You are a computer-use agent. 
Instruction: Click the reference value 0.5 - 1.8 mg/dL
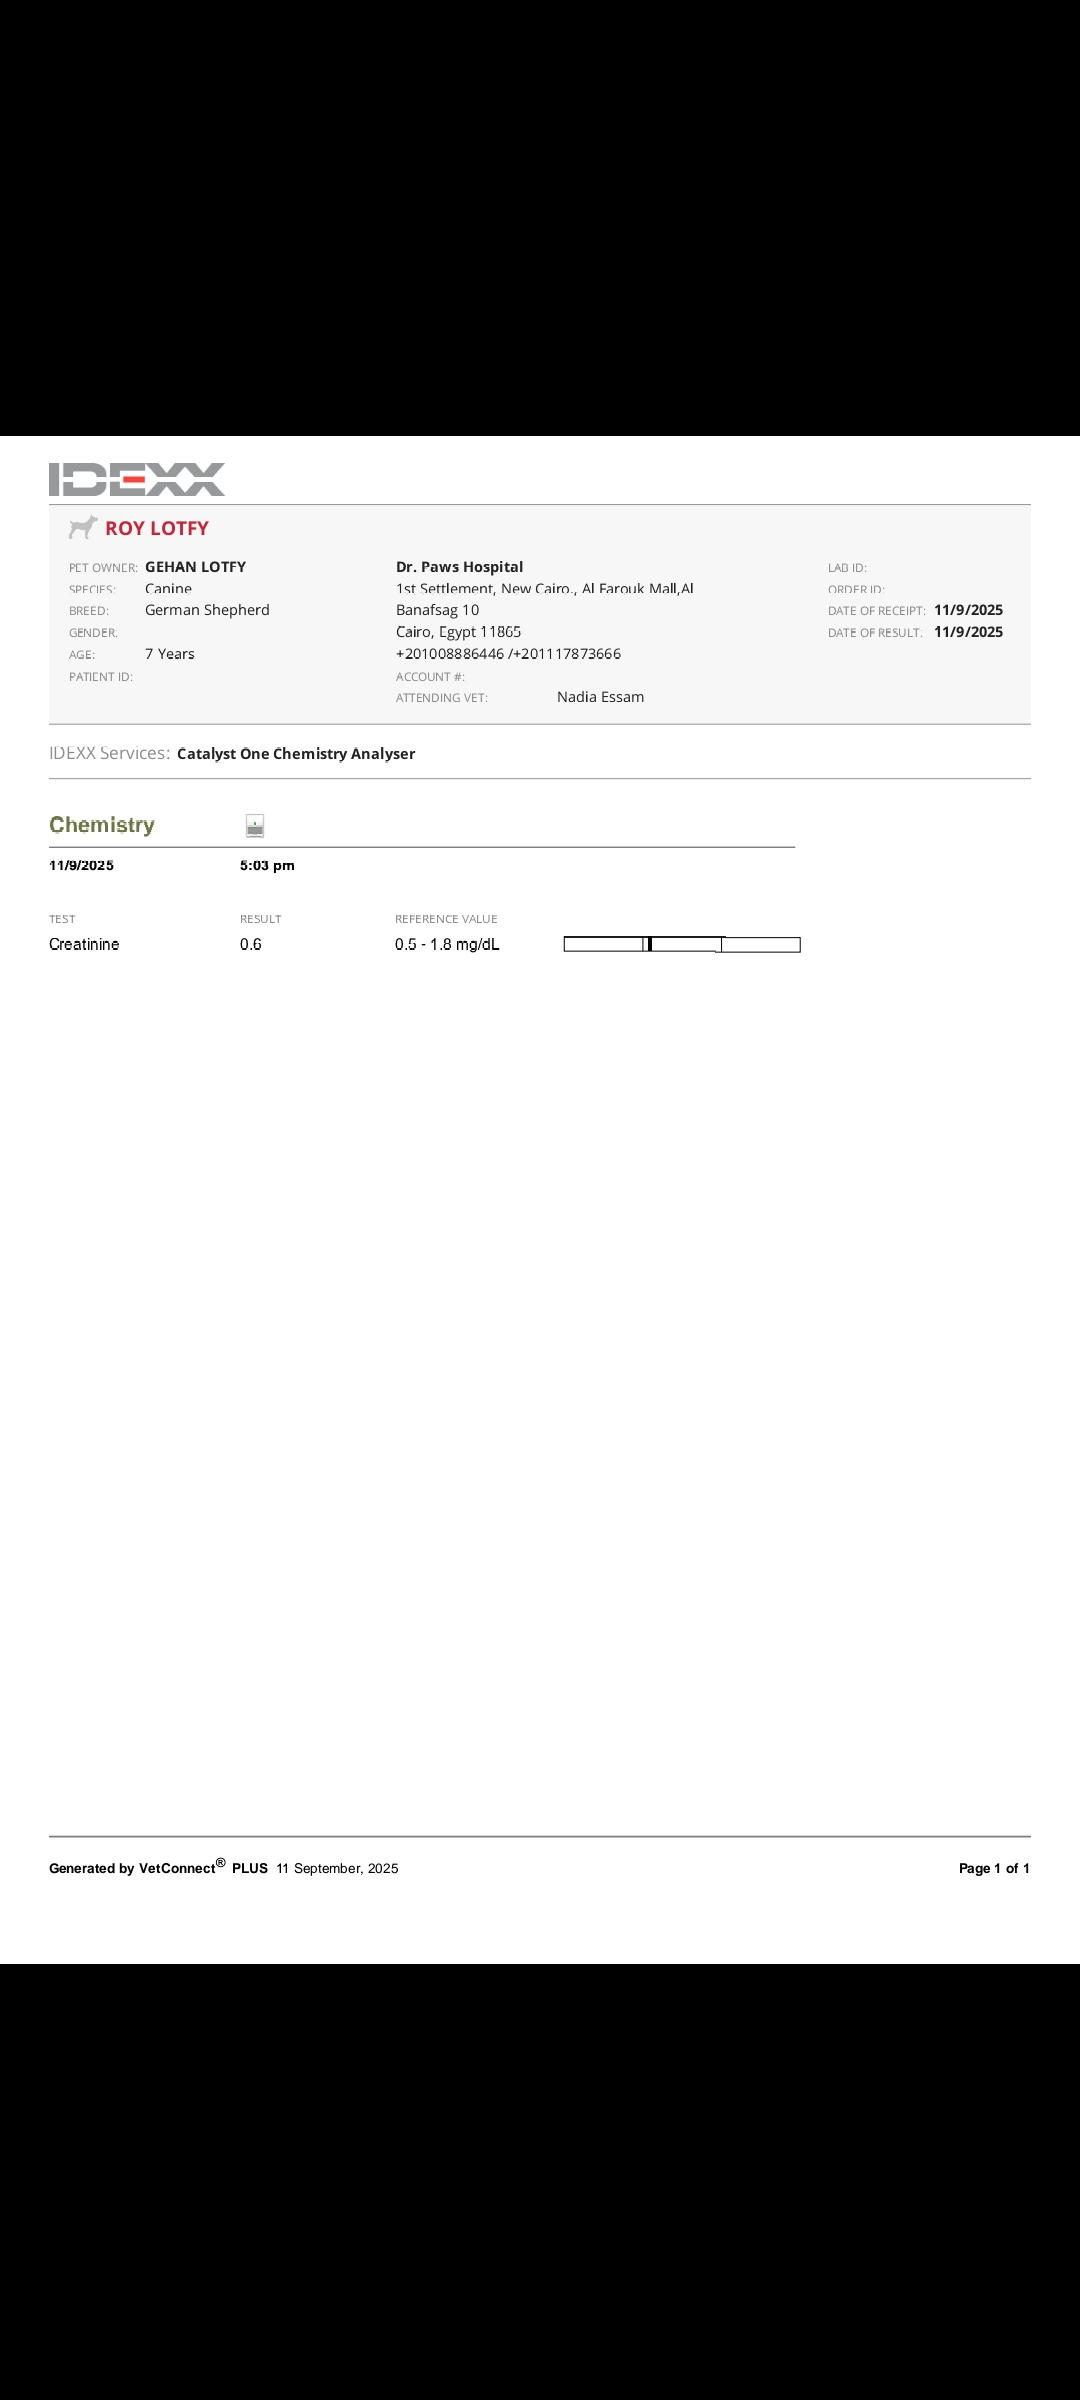pyautogui.click(x=447, y=945)
